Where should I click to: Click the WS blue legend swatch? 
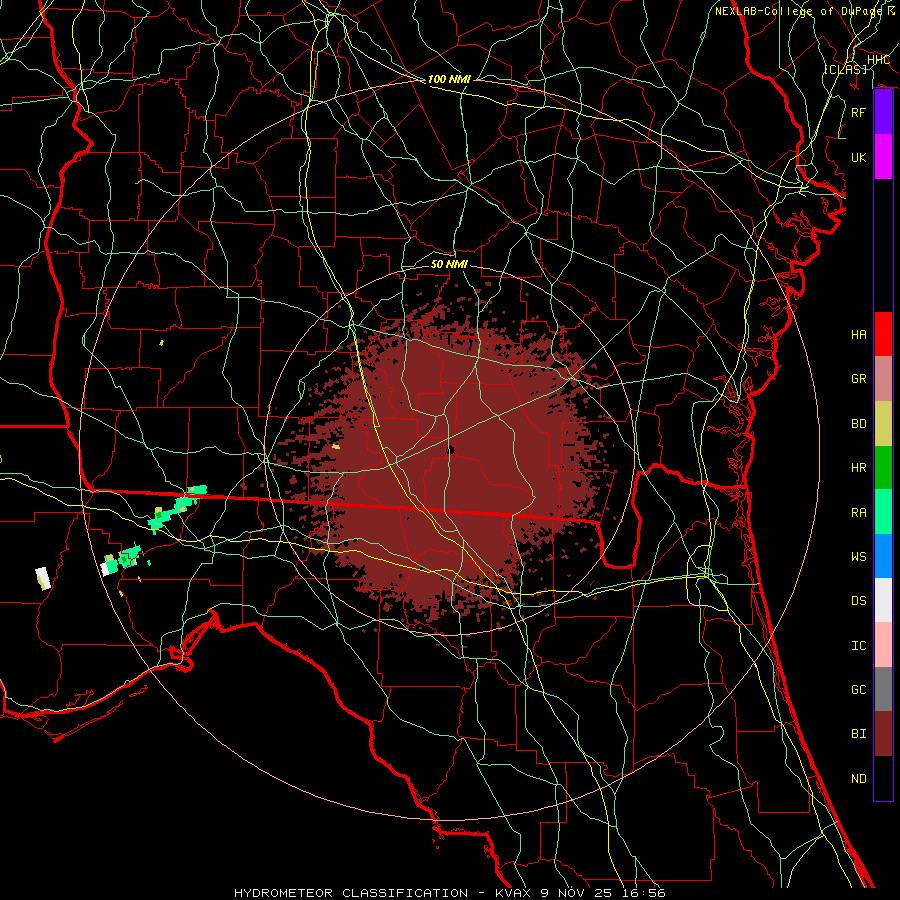click(x=883, y=556)
